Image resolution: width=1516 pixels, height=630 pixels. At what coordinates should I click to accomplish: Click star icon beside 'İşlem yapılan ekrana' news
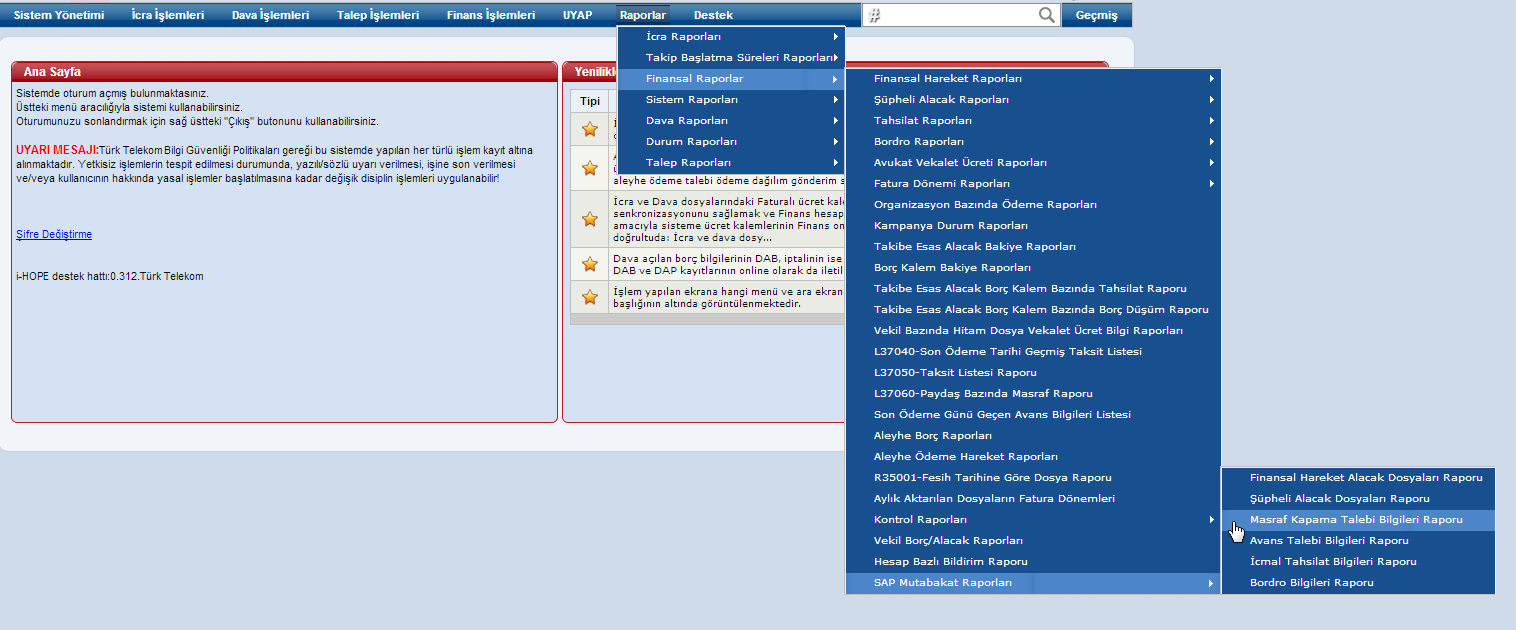(x=590, y=297)
